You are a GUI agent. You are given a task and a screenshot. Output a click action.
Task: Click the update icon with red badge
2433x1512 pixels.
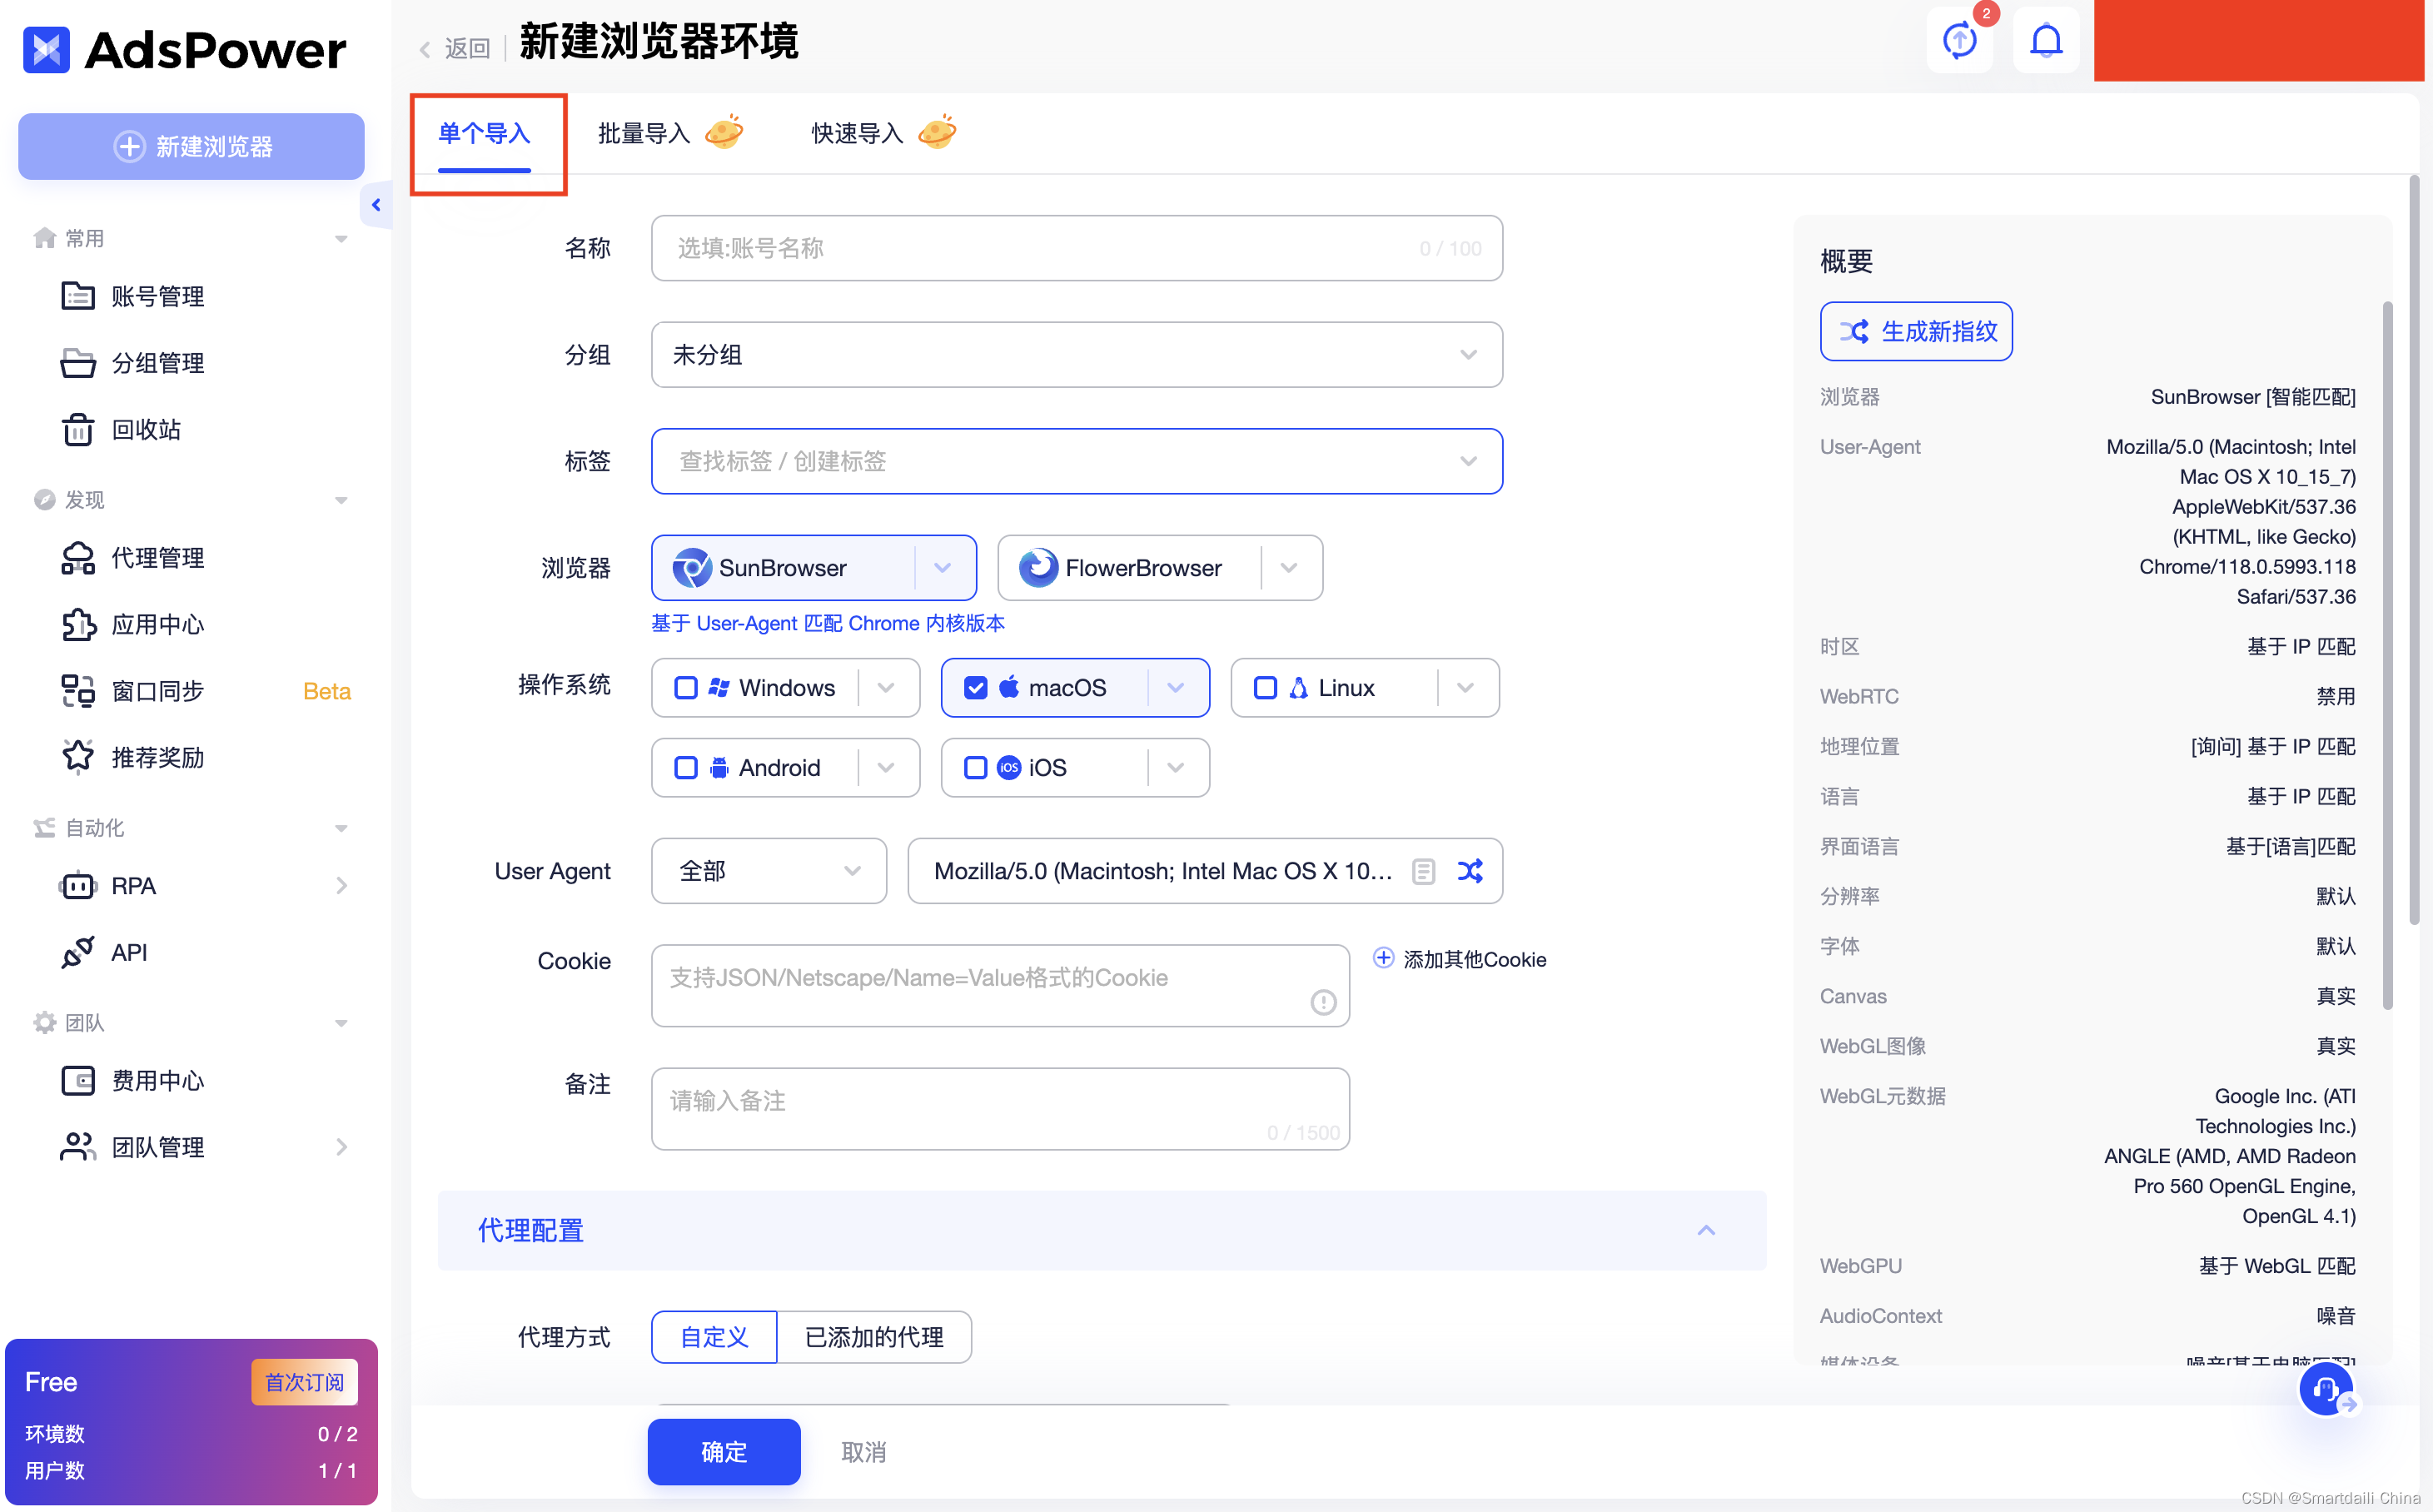click(1959, 41)
